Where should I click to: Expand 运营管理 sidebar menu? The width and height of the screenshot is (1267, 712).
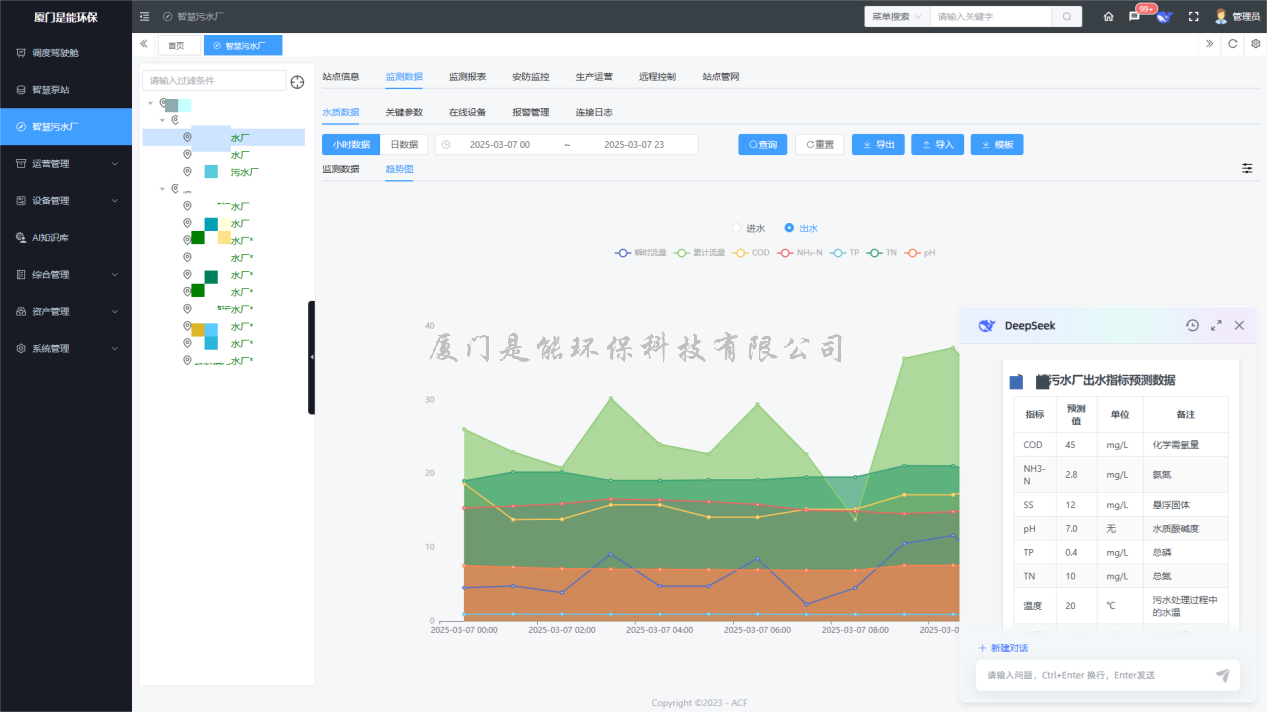point(66,164)
